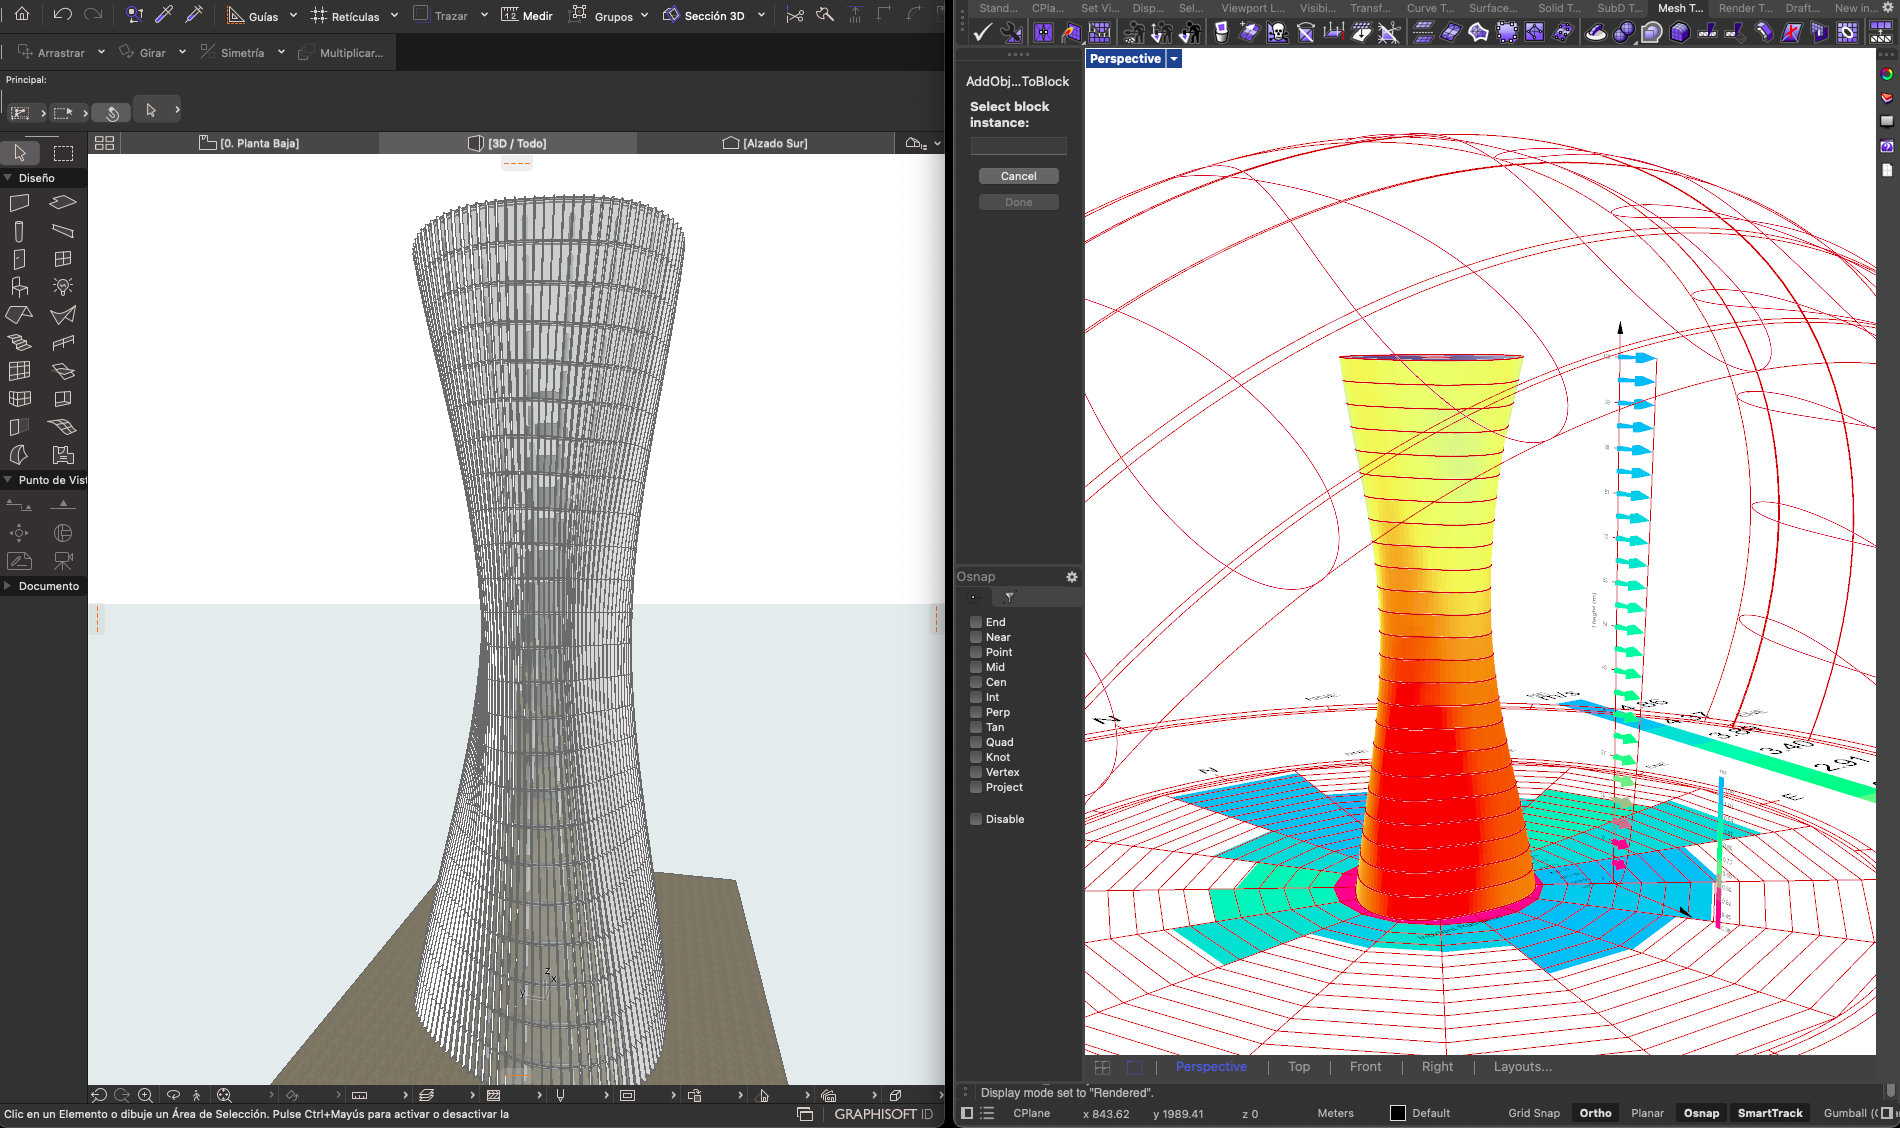Choose the Stair tool

21,341
